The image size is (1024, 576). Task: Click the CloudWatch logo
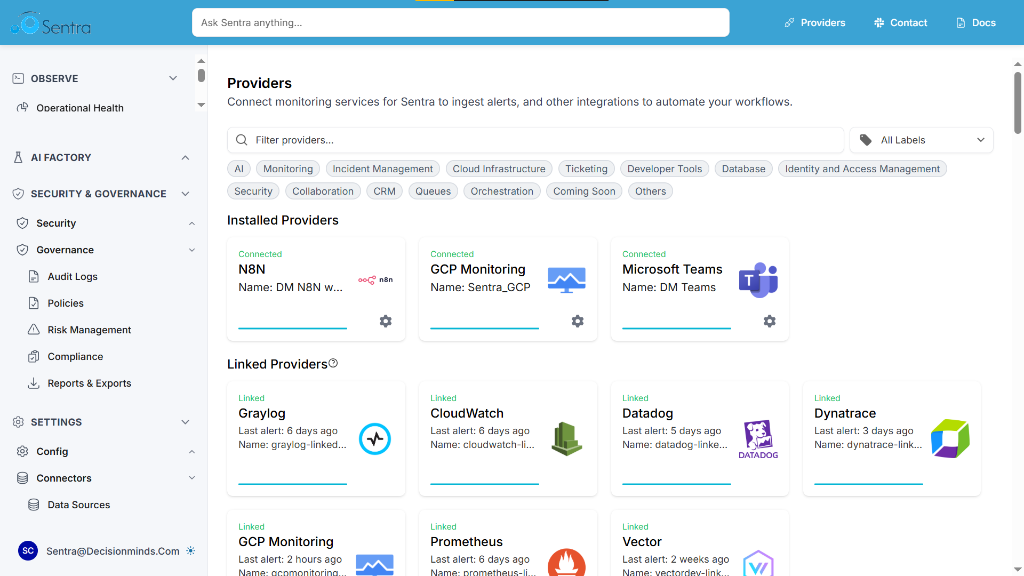[x=566, y=439]
